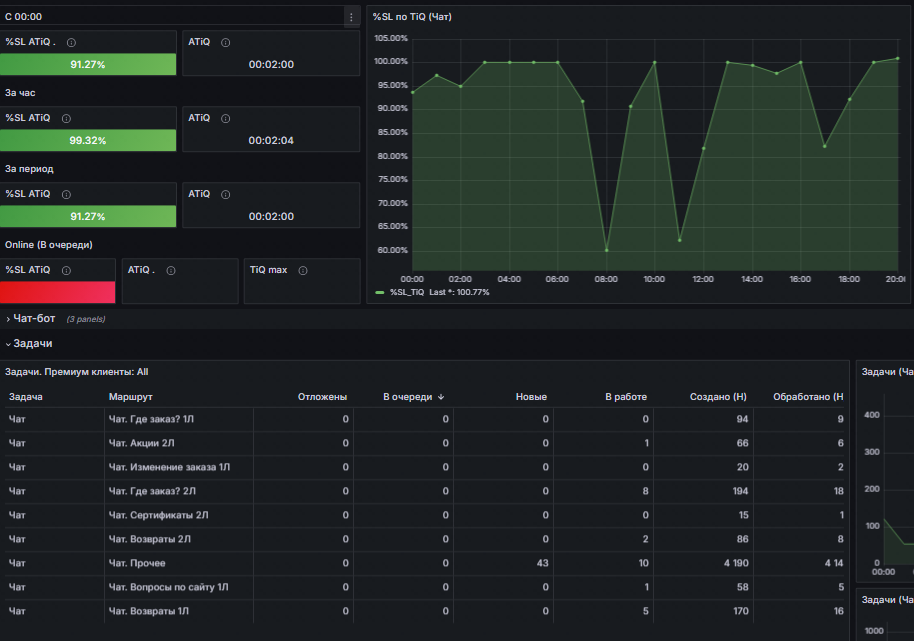Sort table by Отложены column

322,397
